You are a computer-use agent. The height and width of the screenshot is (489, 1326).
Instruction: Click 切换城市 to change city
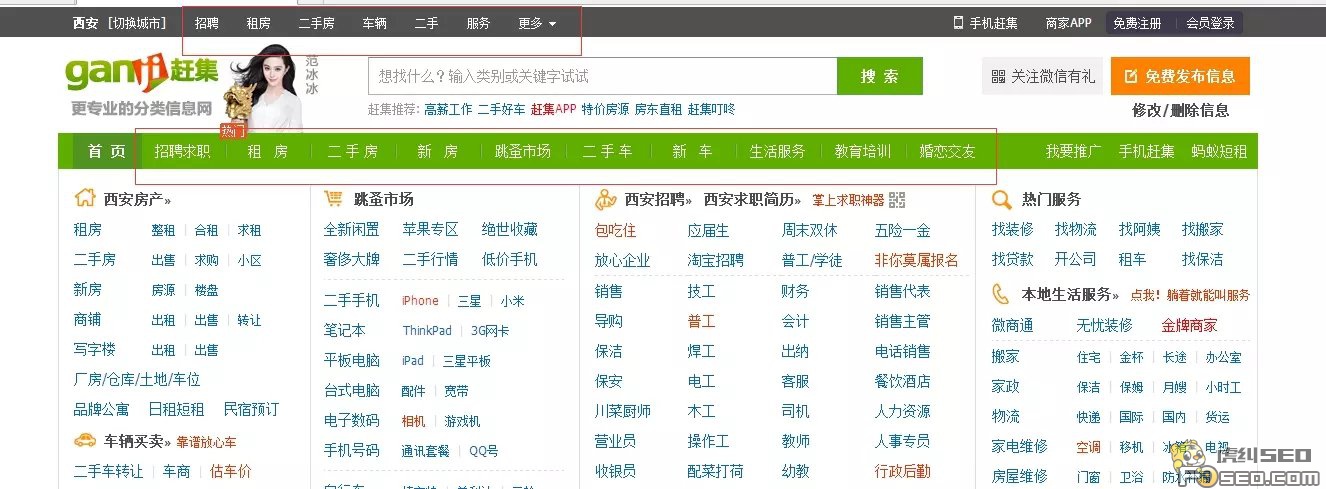137,23
